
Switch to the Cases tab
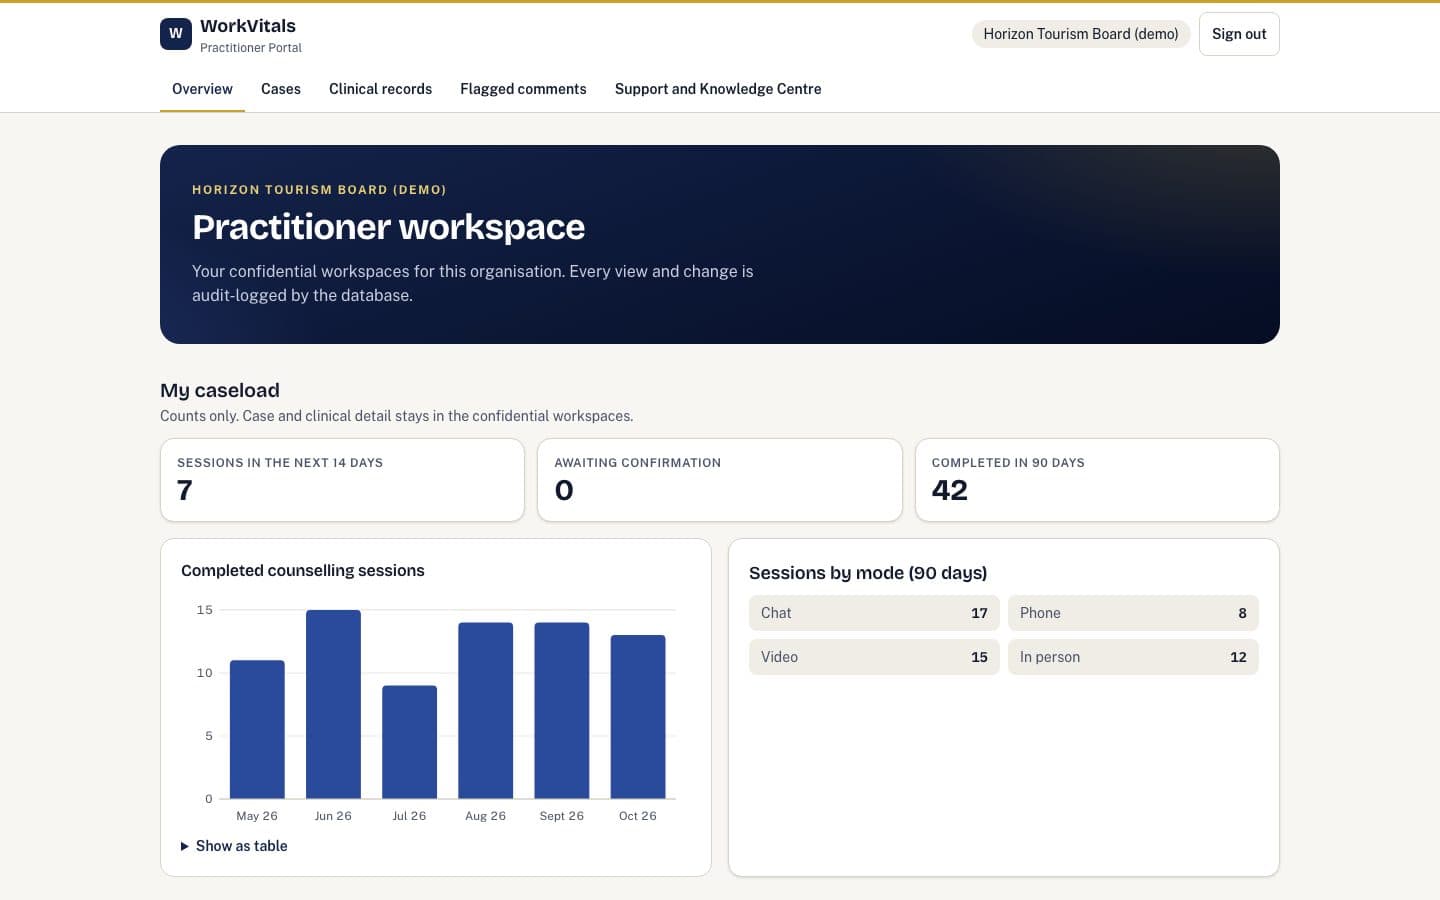[281, 89]
